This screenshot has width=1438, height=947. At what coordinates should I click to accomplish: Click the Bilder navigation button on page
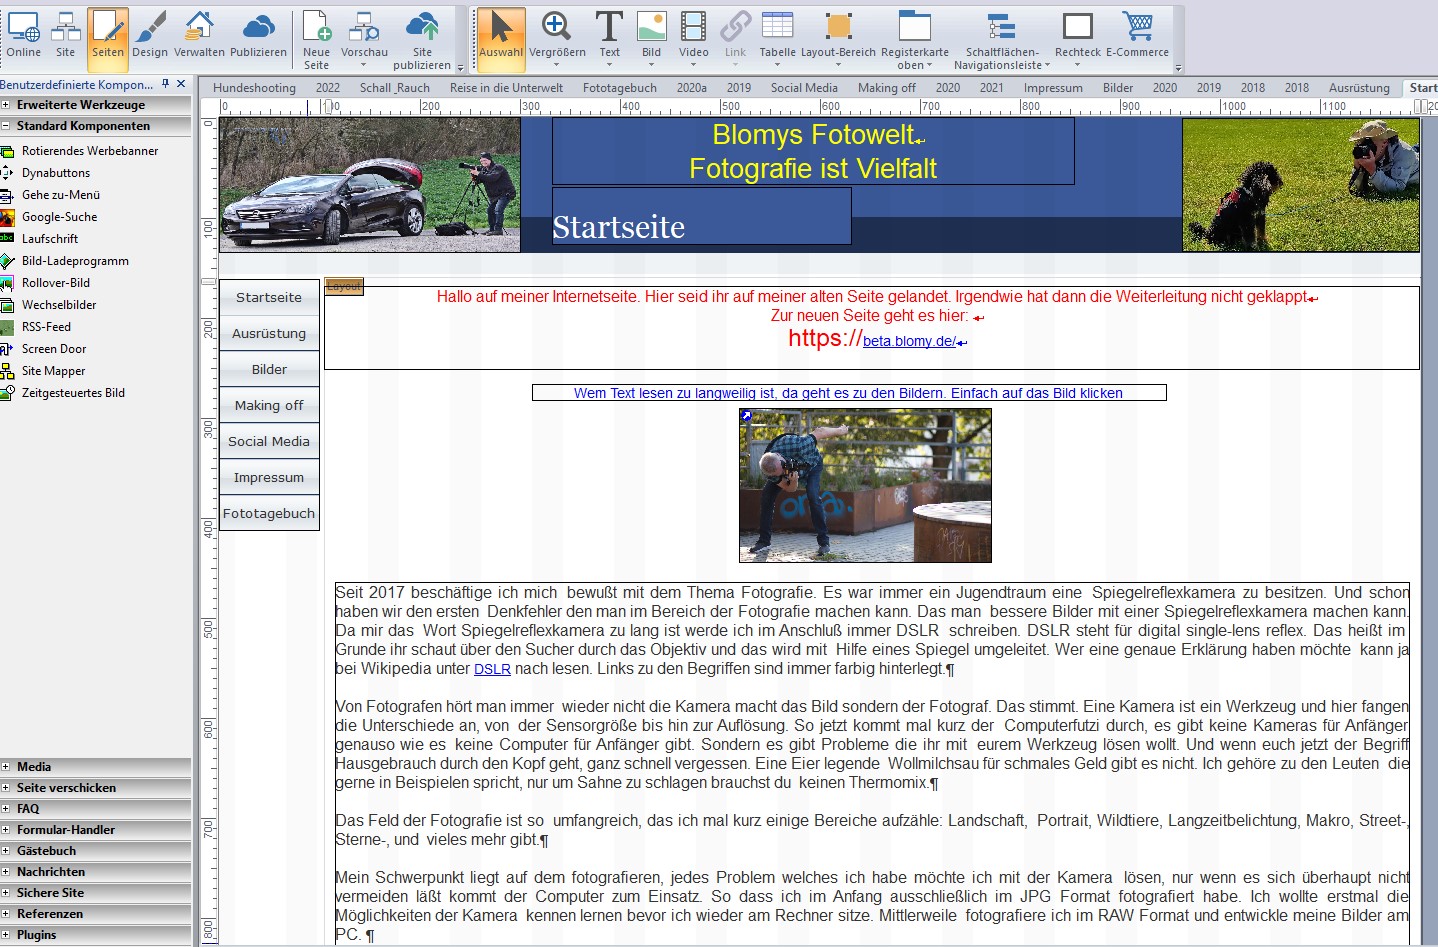(x=269, y=370)
